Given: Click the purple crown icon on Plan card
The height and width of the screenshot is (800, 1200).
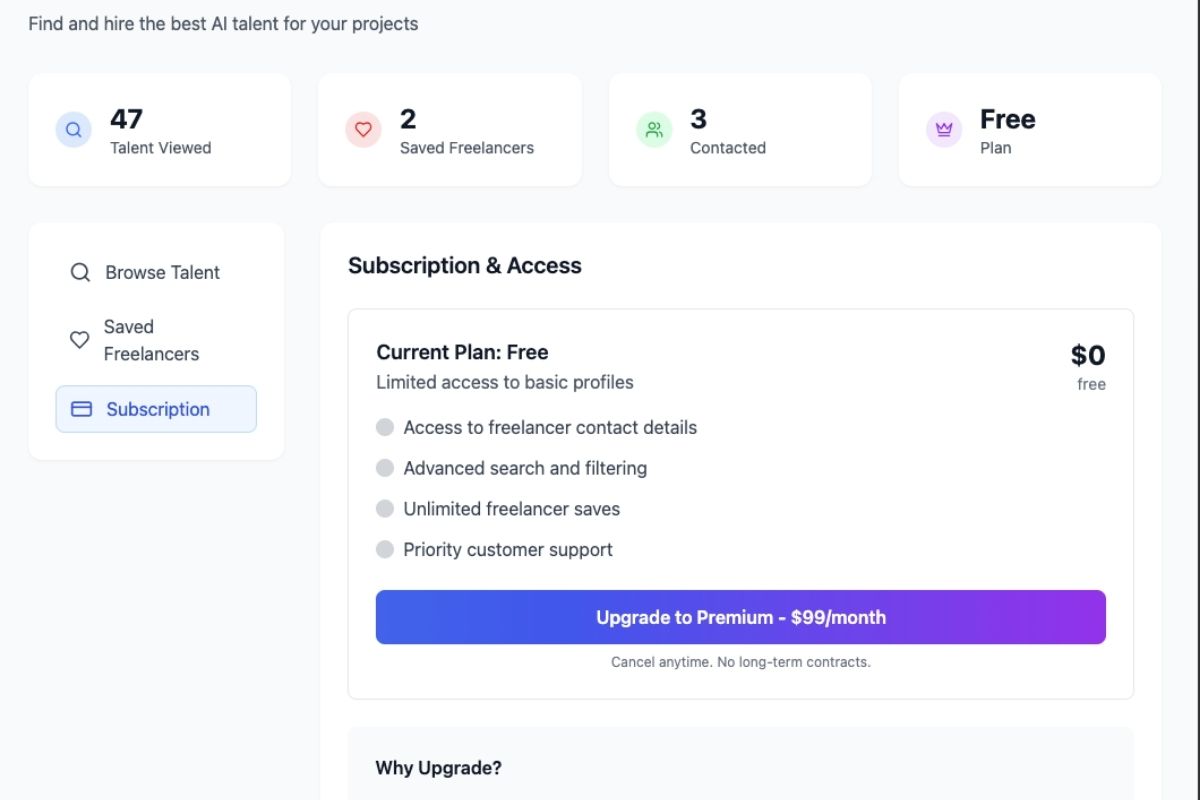Looking at the screenshot, I should [x=943, y=129].
